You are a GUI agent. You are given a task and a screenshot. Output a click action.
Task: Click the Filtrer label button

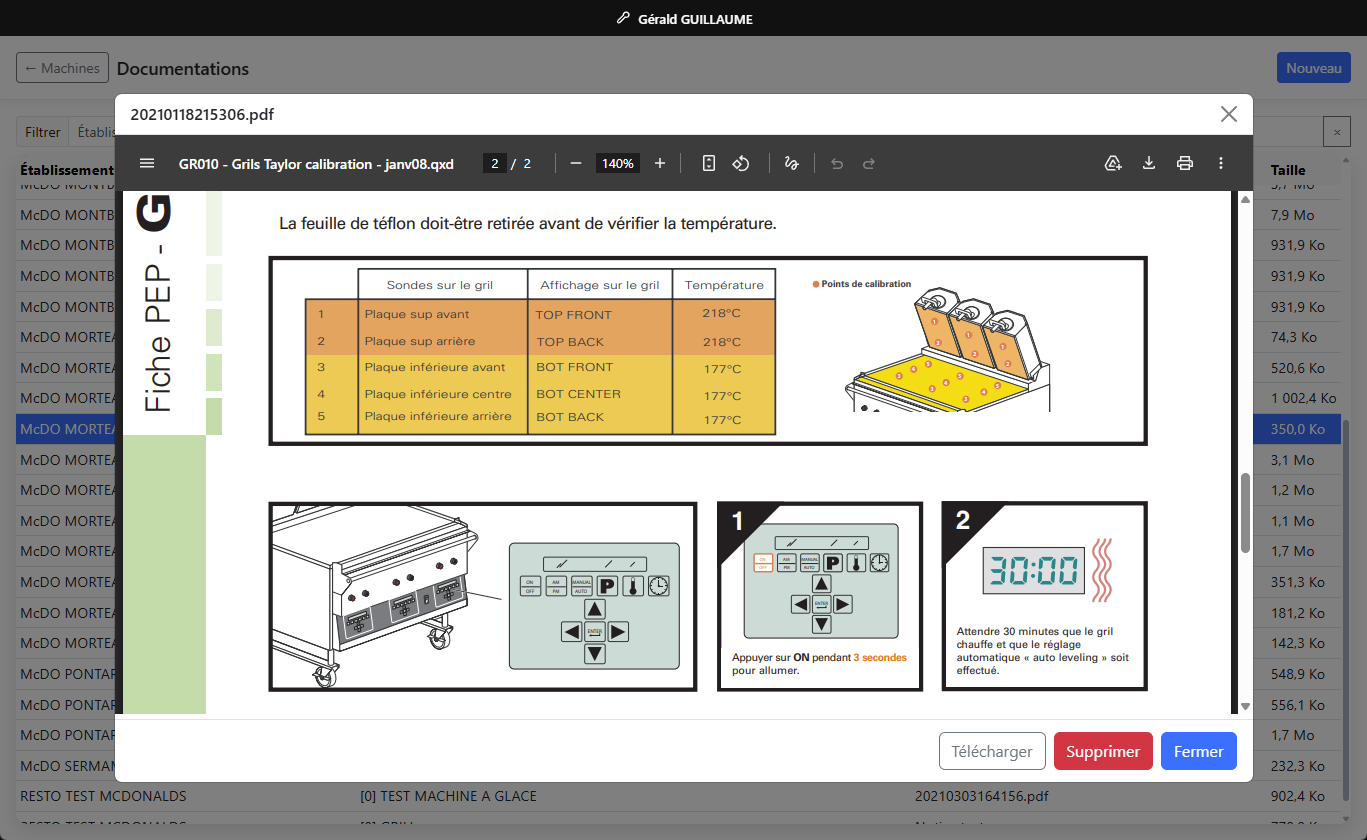[x=43, y=132]
